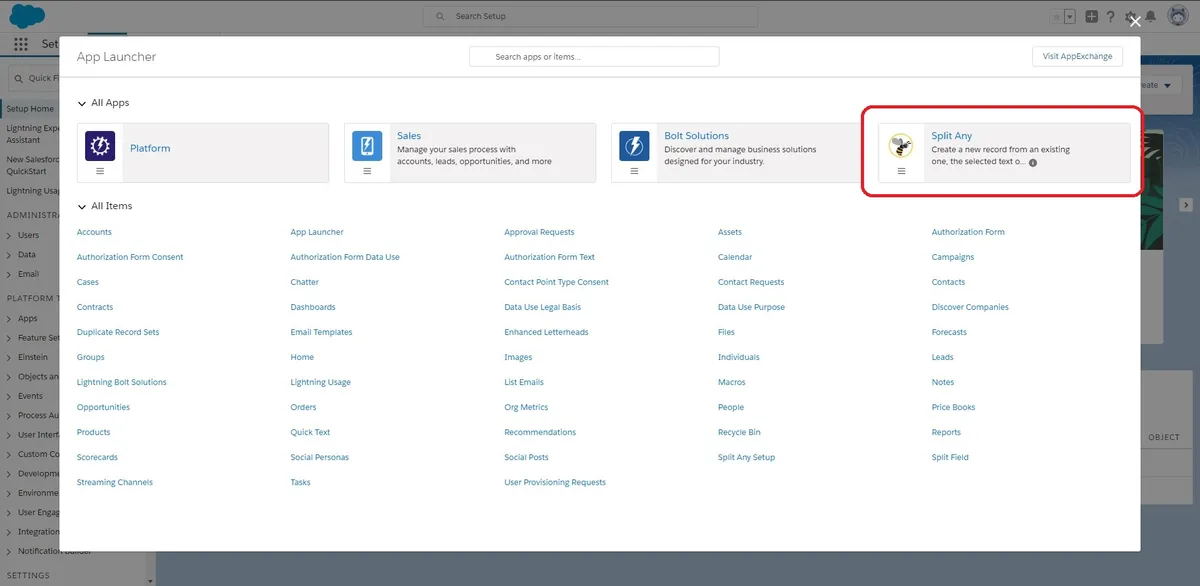Image resolution: width=1200 pixels, height=586 pixels.
Task: Click the favorites star icon
Action: 1056,17
